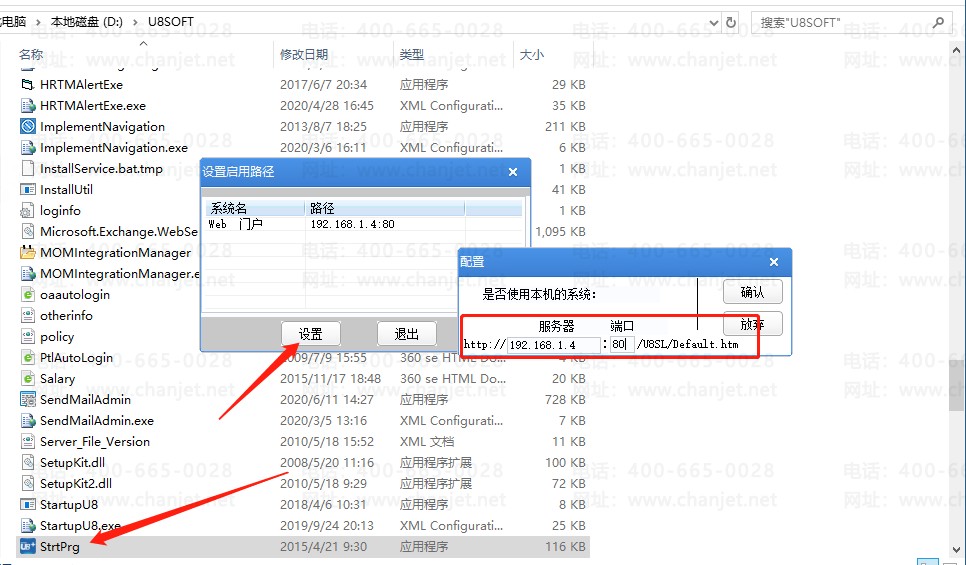Click the port number input field
This screenshot has width=966, height=565.
point(622,344)
